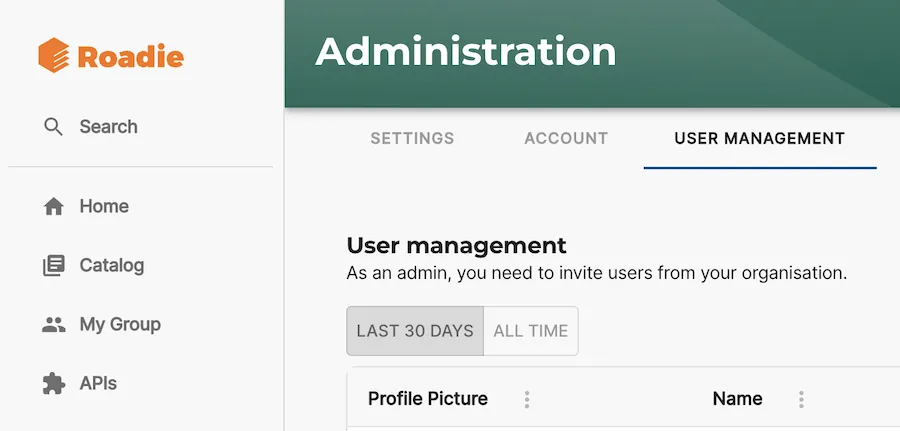Open the My Group page
The width and height of the screenshot is (900, 431).
[x=120, y=324]
